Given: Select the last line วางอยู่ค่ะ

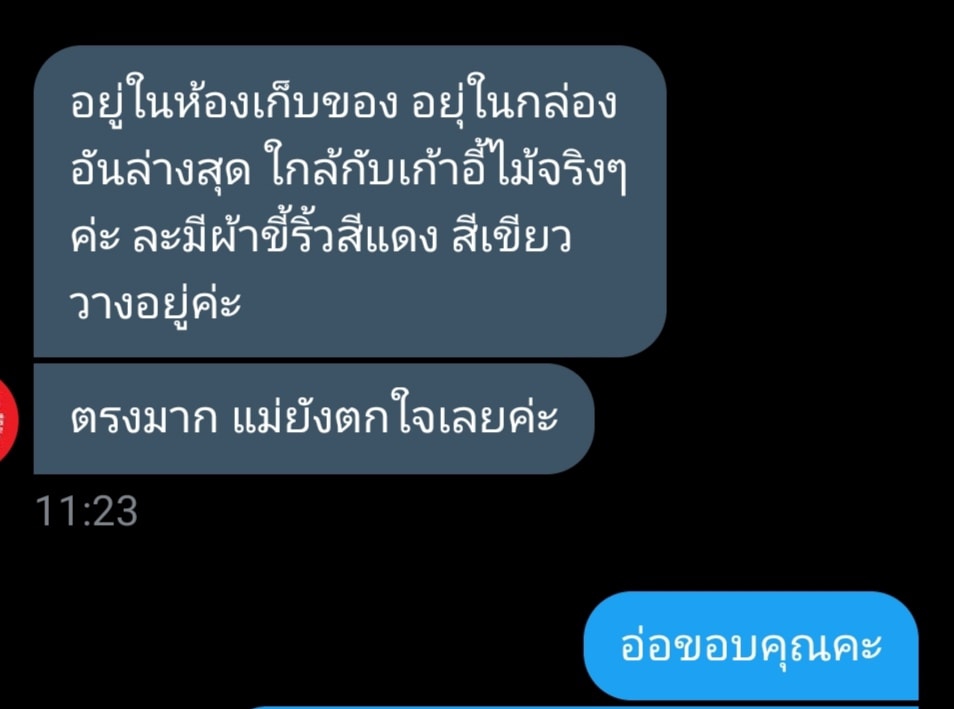Looking at the screenshot, I should tap(156, 304).
